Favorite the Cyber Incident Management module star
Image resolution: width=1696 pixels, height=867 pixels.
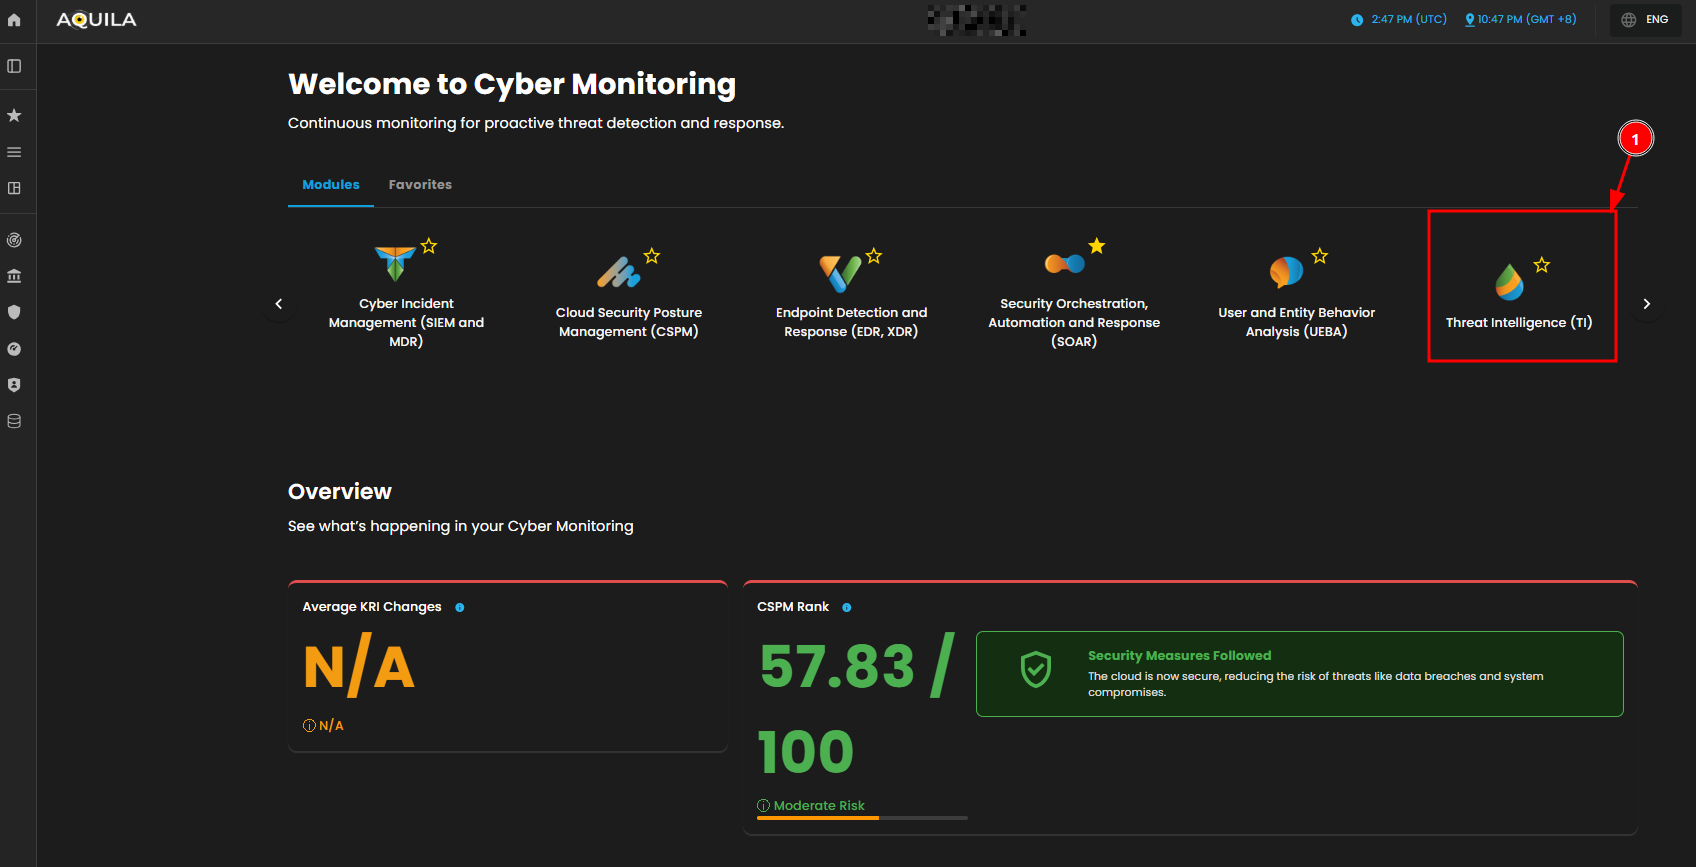point(429,246)
